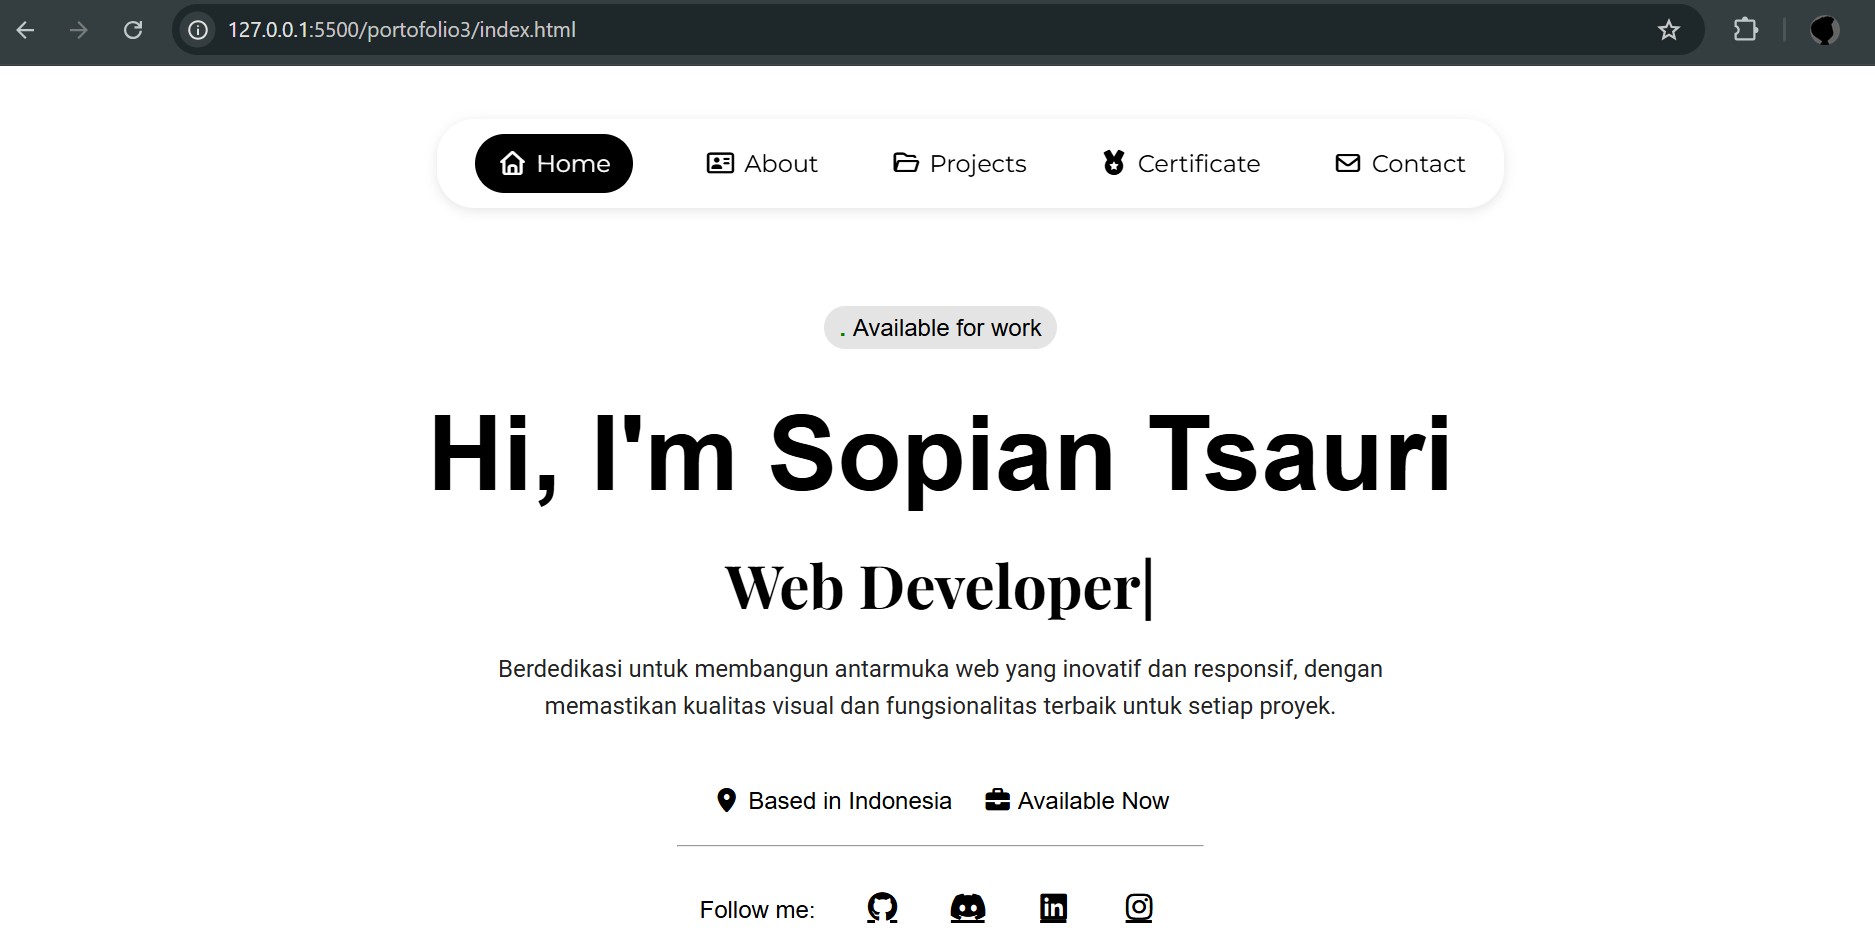The width and height of the screenshot is (1875, 937).
Task: Click the folder icon beside Projects
Action: [906, 162]
